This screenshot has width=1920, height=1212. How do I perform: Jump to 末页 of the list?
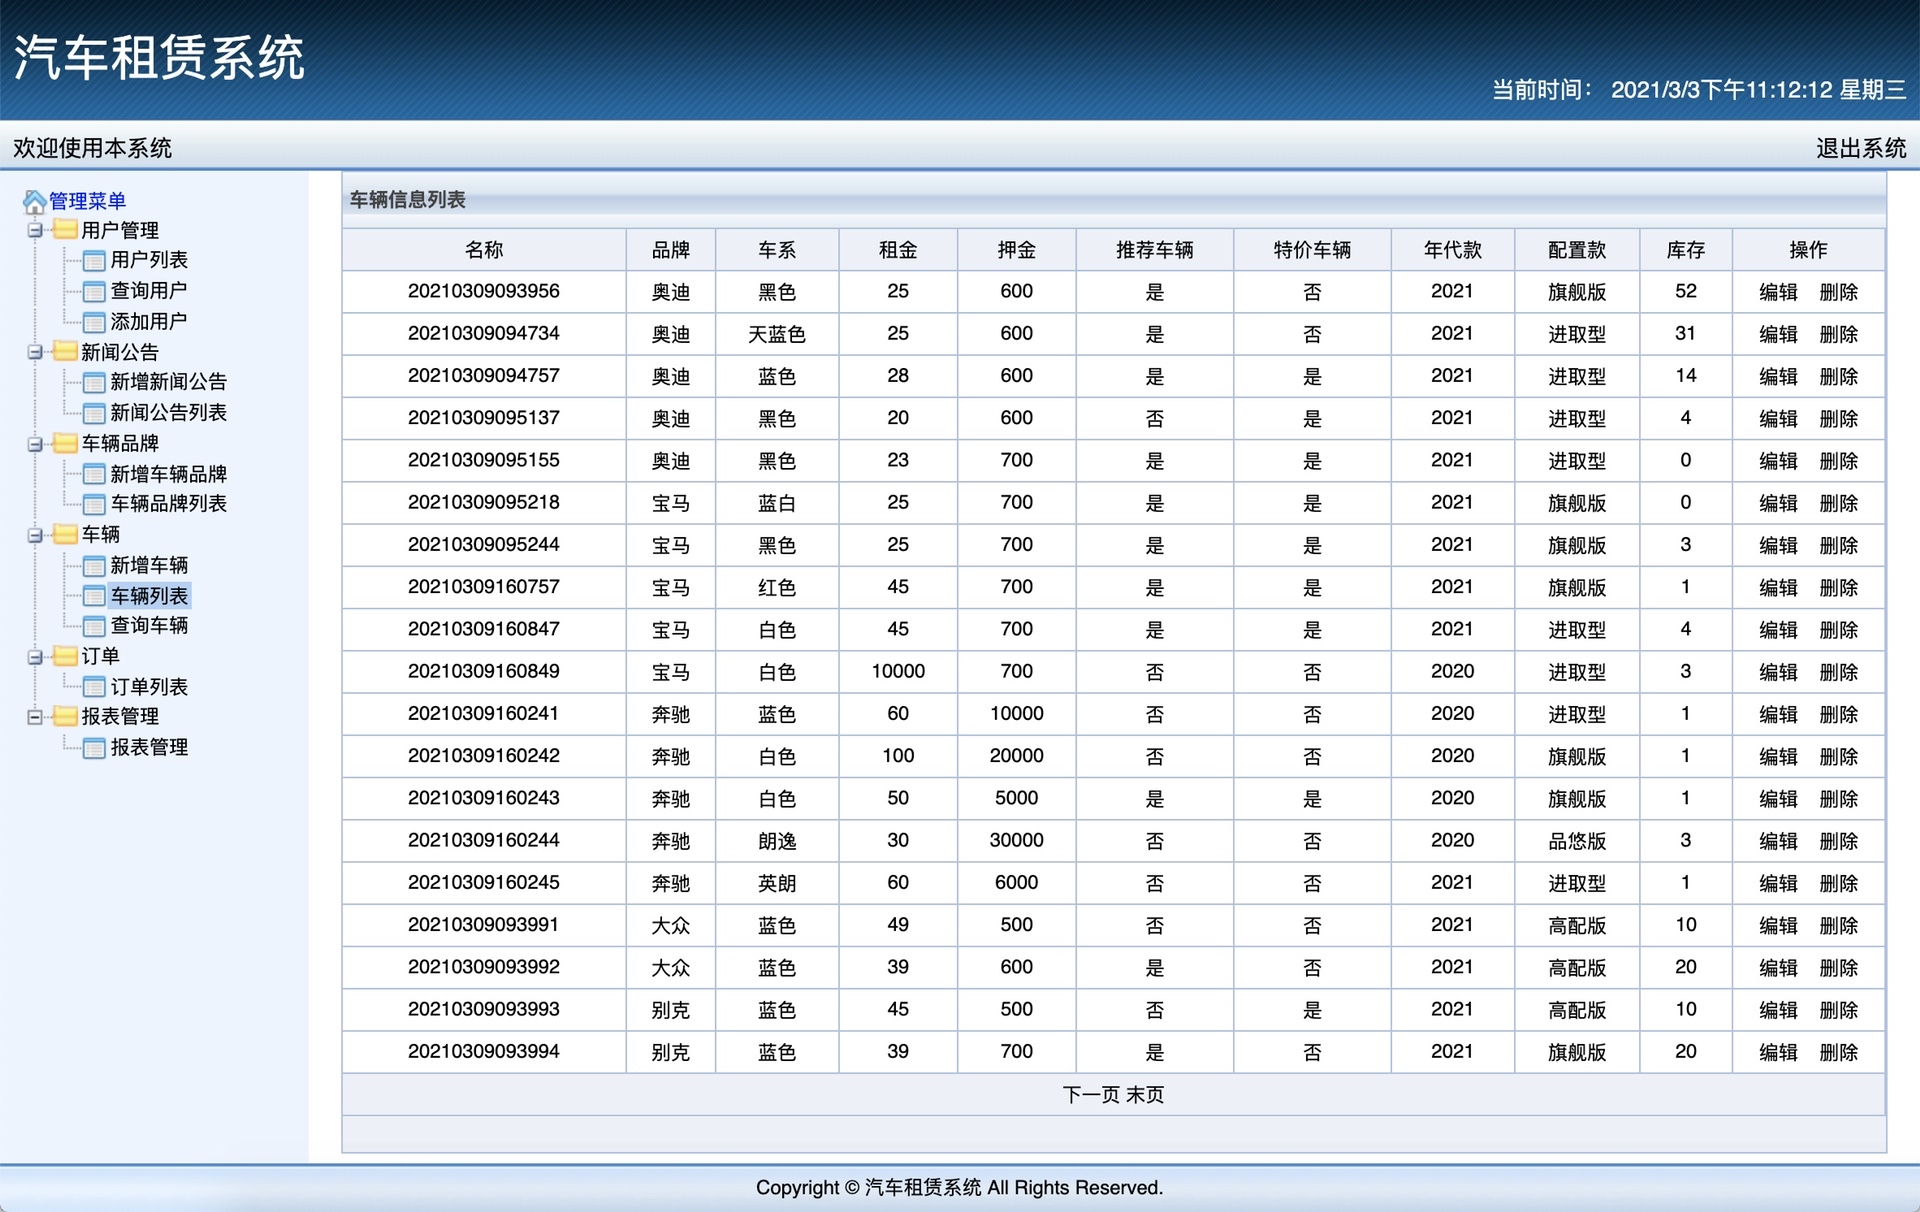[x=1145, y=1095]
